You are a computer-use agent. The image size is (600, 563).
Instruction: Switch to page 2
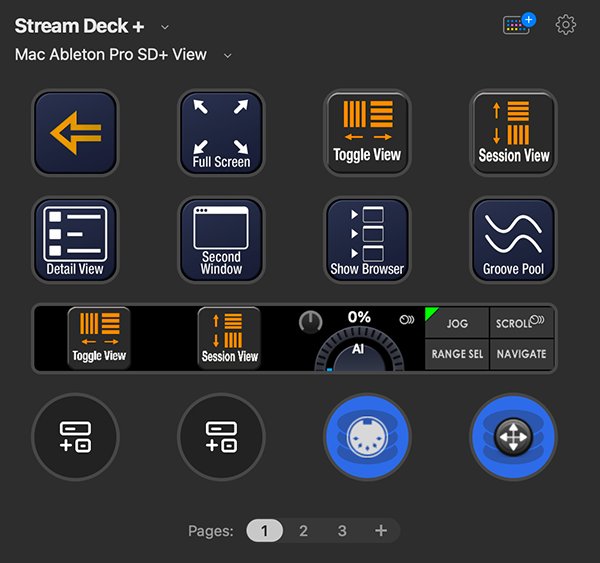tap(303, 530)
